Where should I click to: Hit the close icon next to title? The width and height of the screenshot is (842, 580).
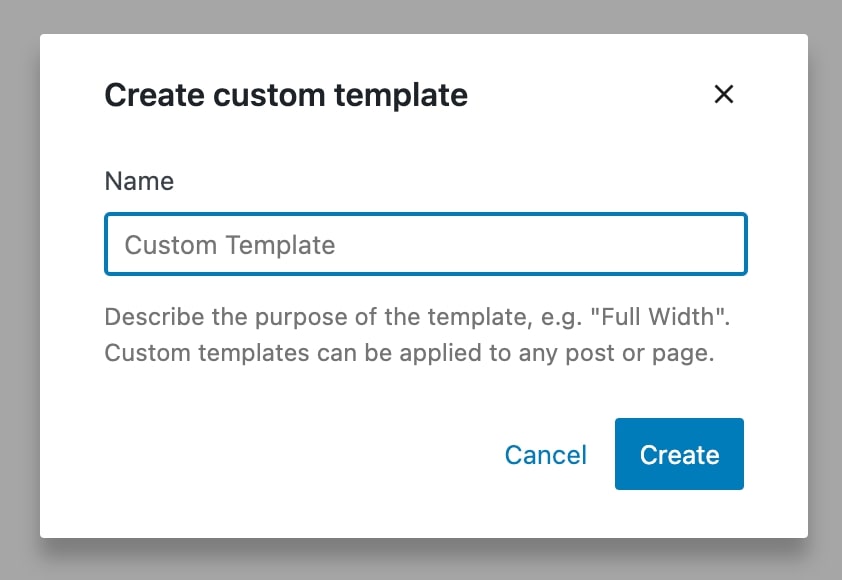point(723,95)
